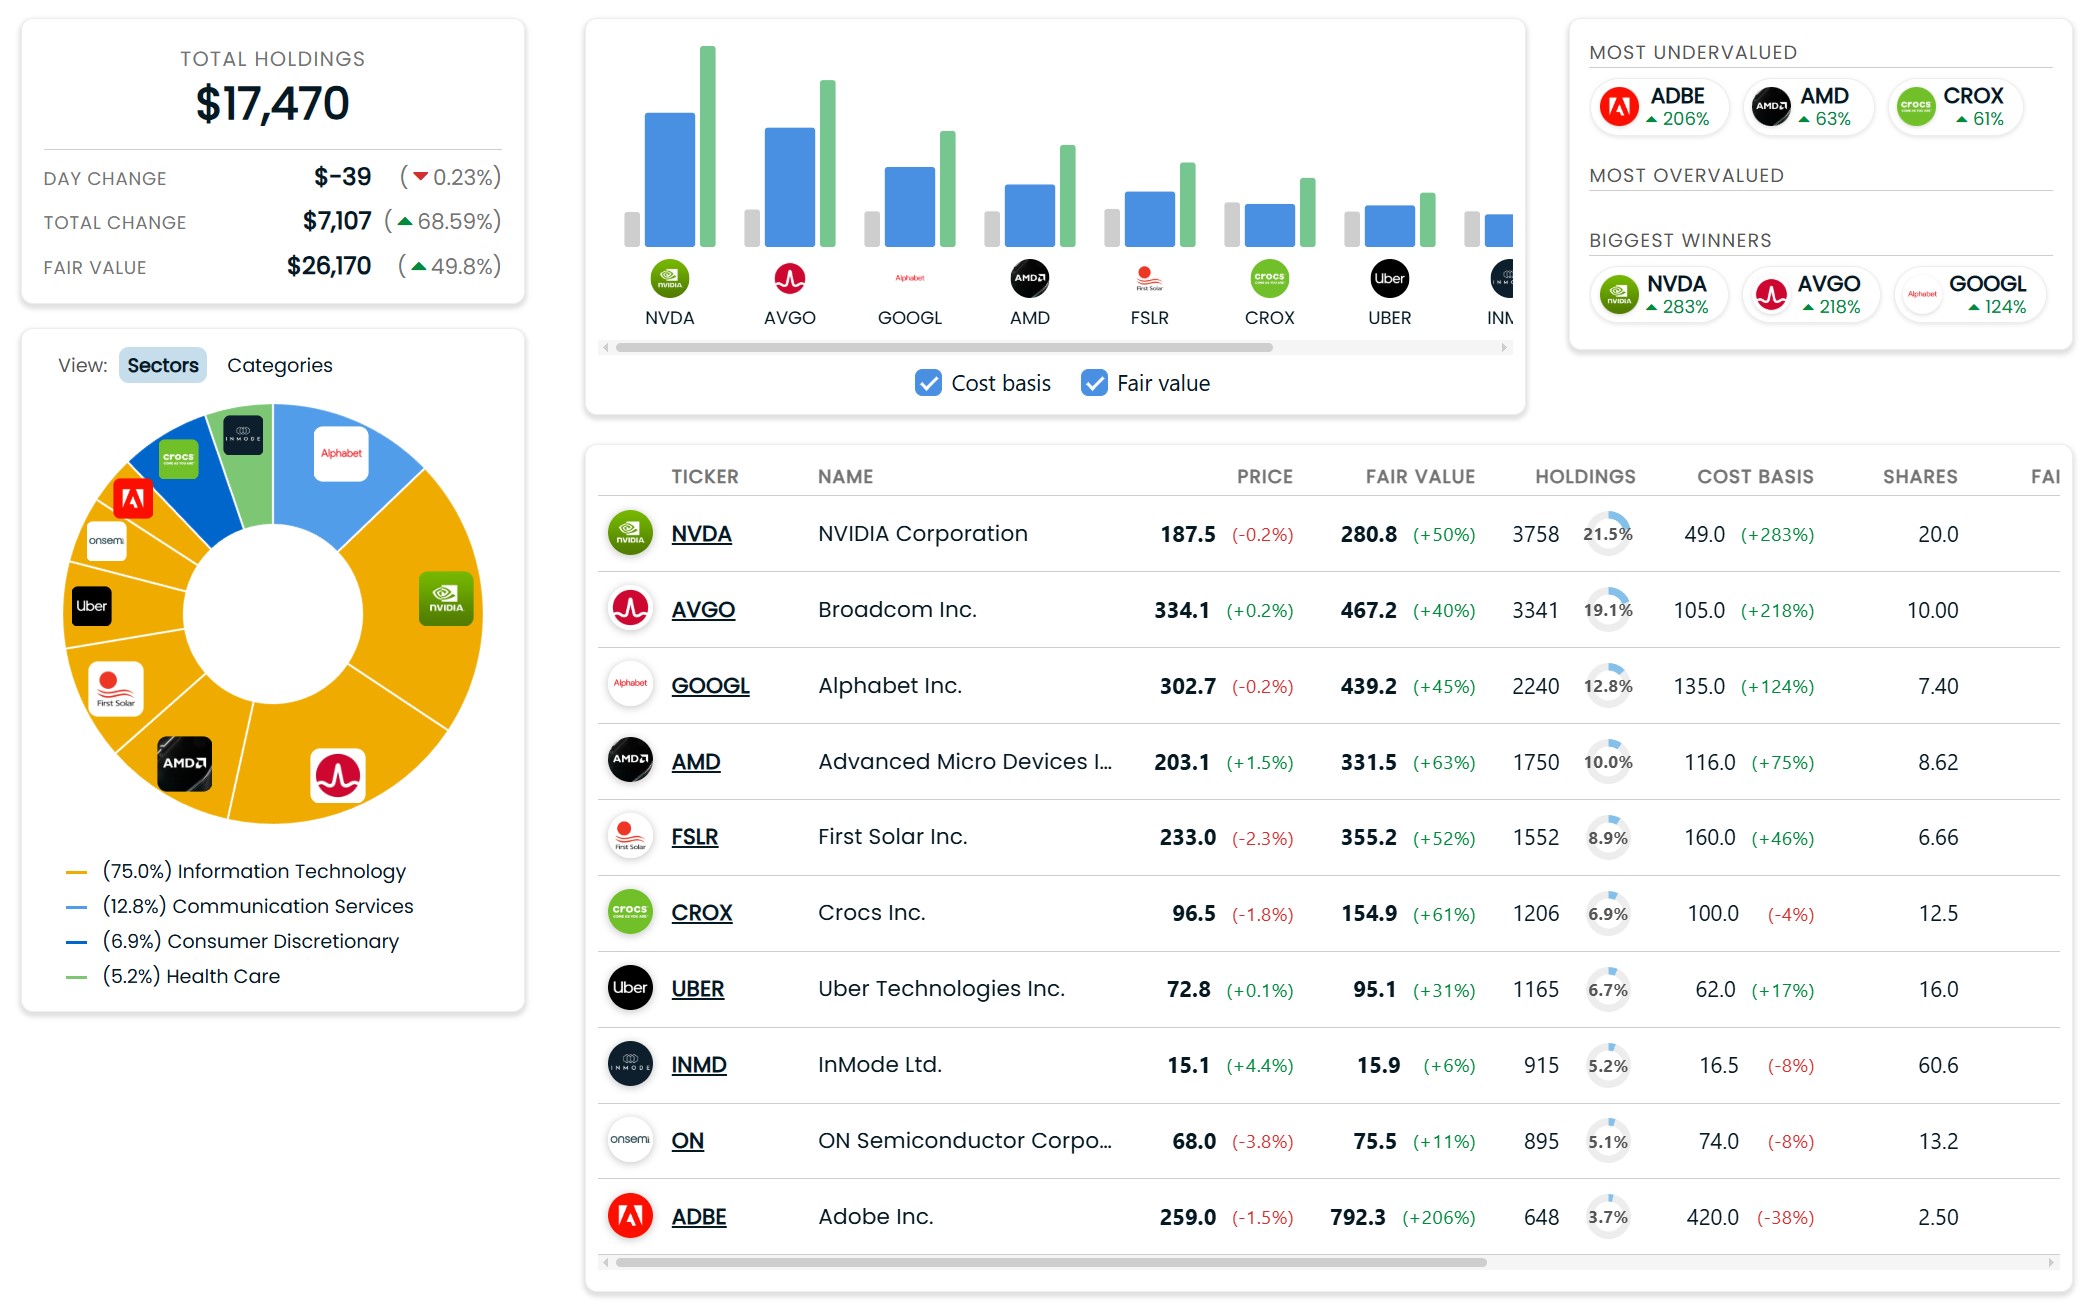Open the FSLR ticker link
Image resolution: width=2098 pixels, height=1306 pixels.
[694, 837]
